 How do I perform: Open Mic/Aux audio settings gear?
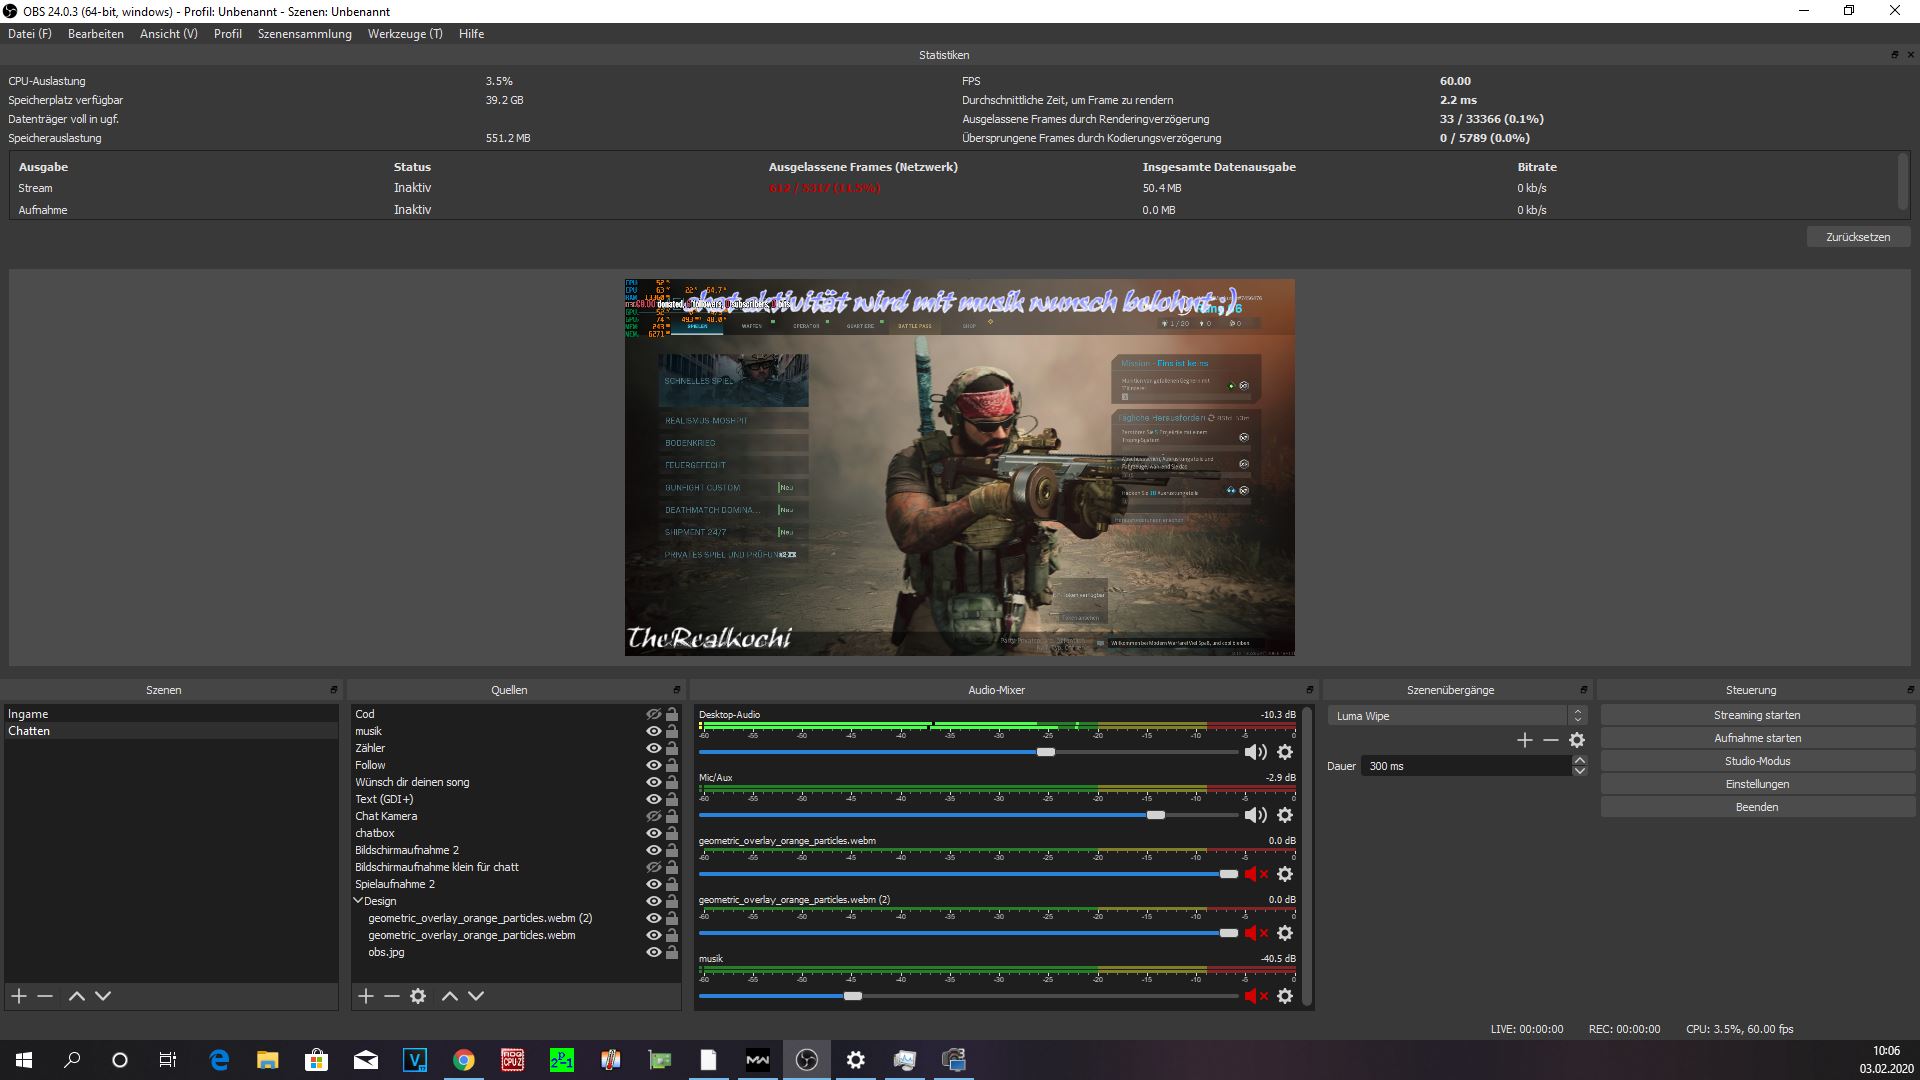(x=1285, y=815)
